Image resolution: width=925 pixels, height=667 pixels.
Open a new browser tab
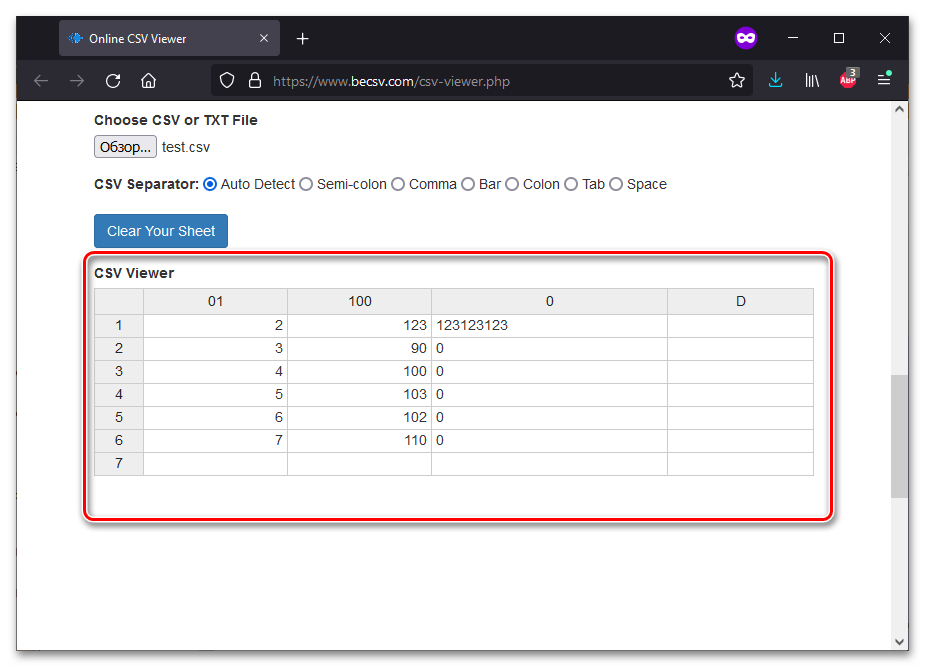point(303,39)
